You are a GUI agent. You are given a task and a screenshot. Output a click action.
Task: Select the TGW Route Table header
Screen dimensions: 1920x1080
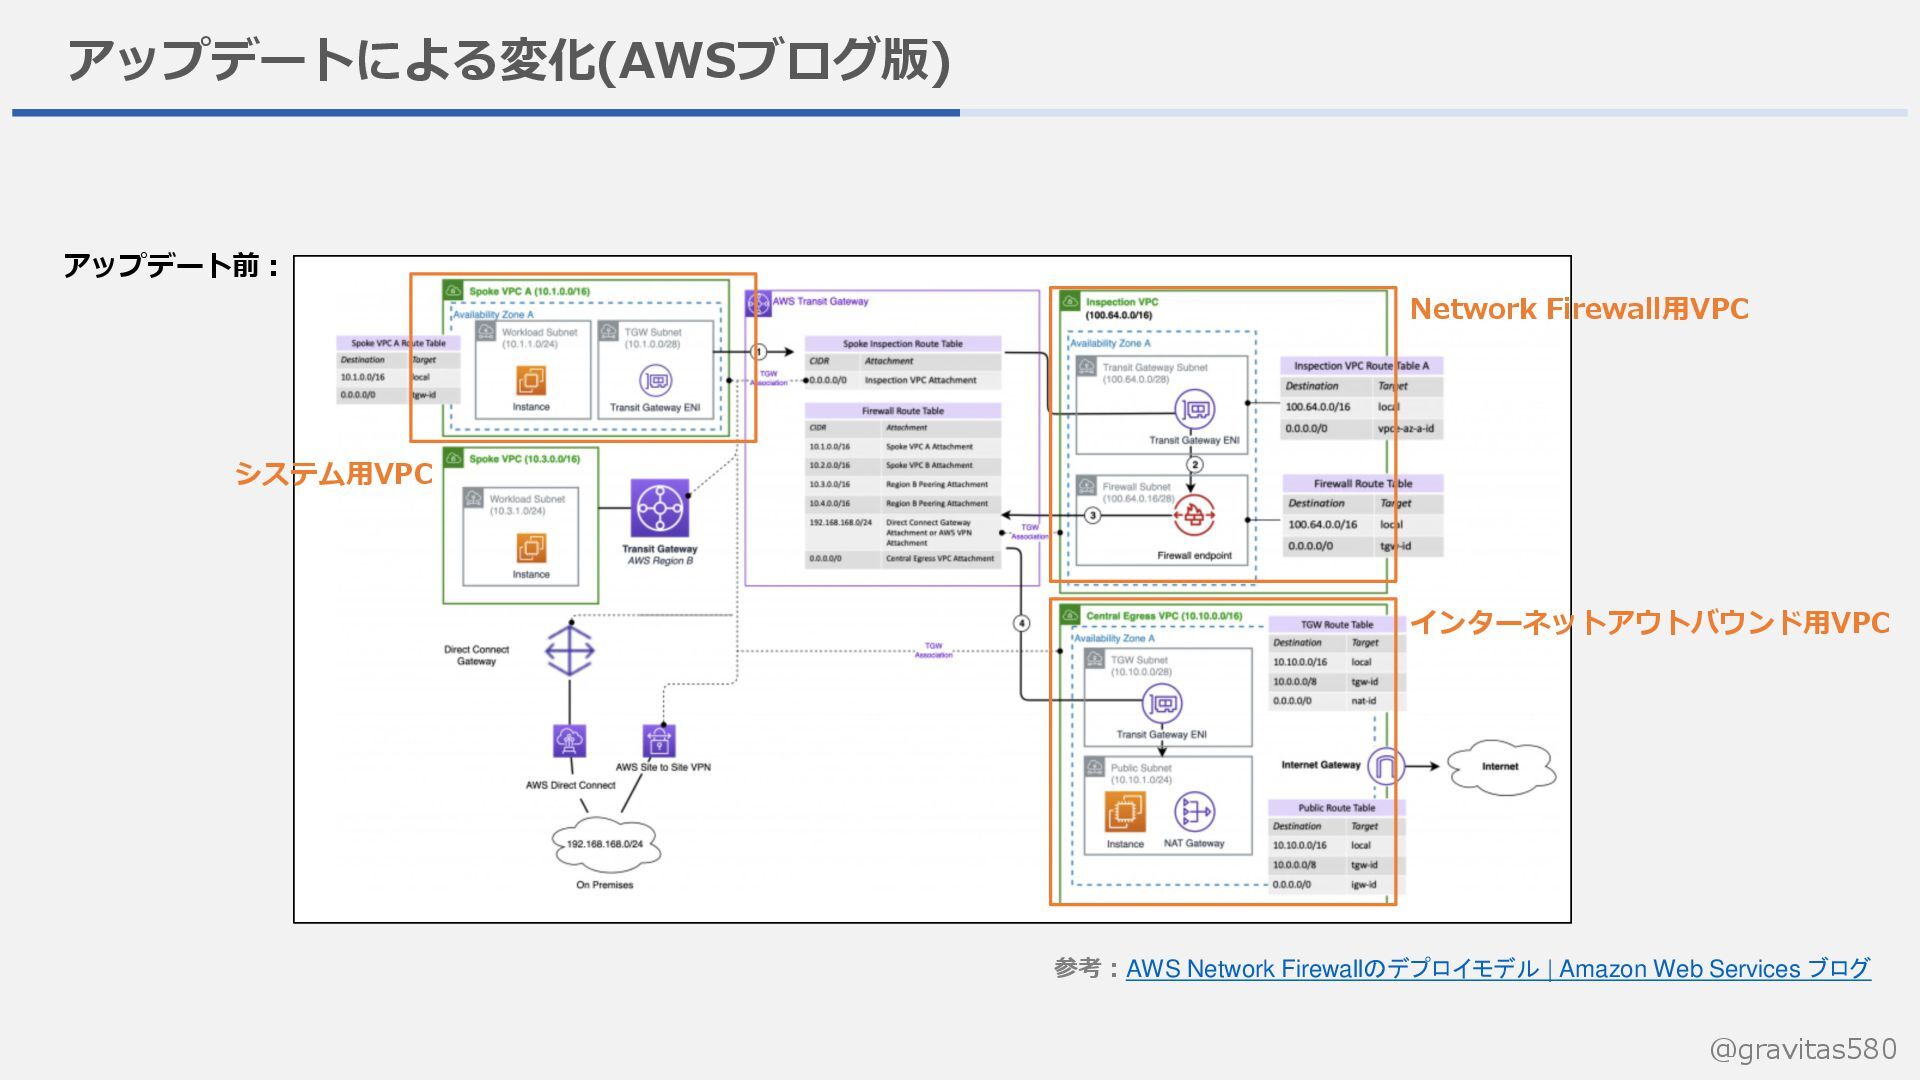pyautogui.click(x=1337, y=624)
